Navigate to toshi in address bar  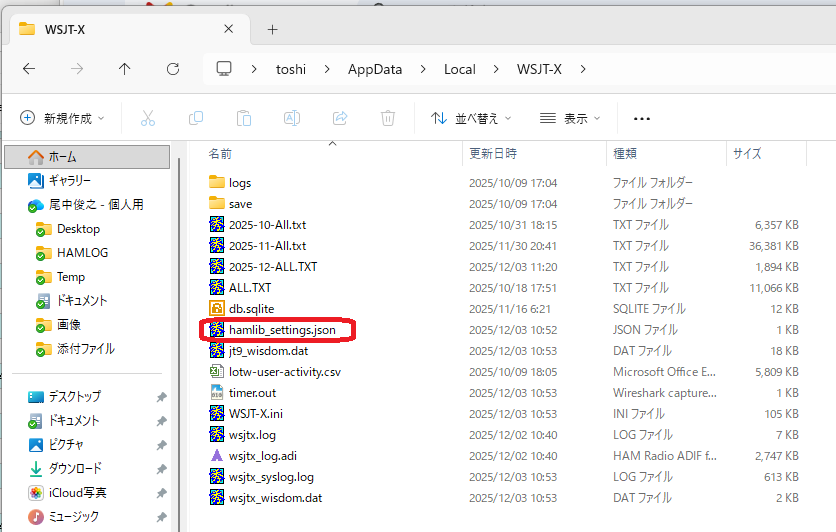click(x=291, y=69)
